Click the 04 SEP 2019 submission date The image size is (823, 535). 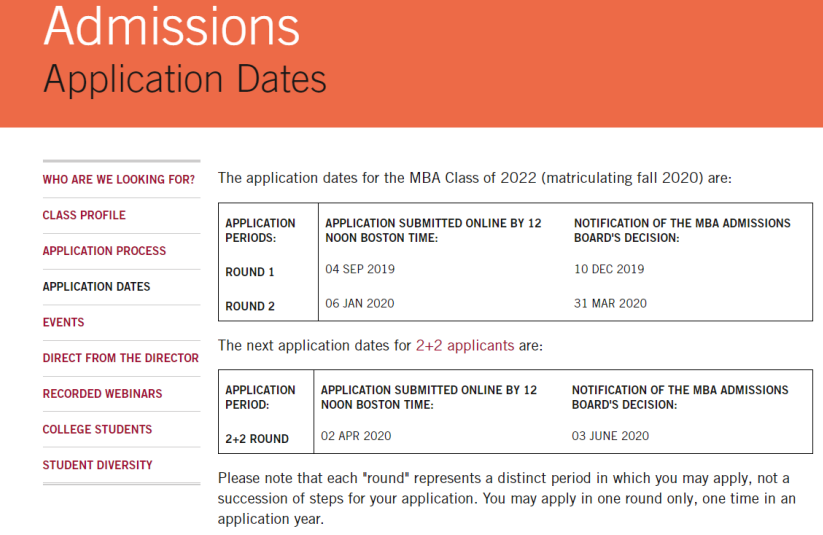click(360, 270)
